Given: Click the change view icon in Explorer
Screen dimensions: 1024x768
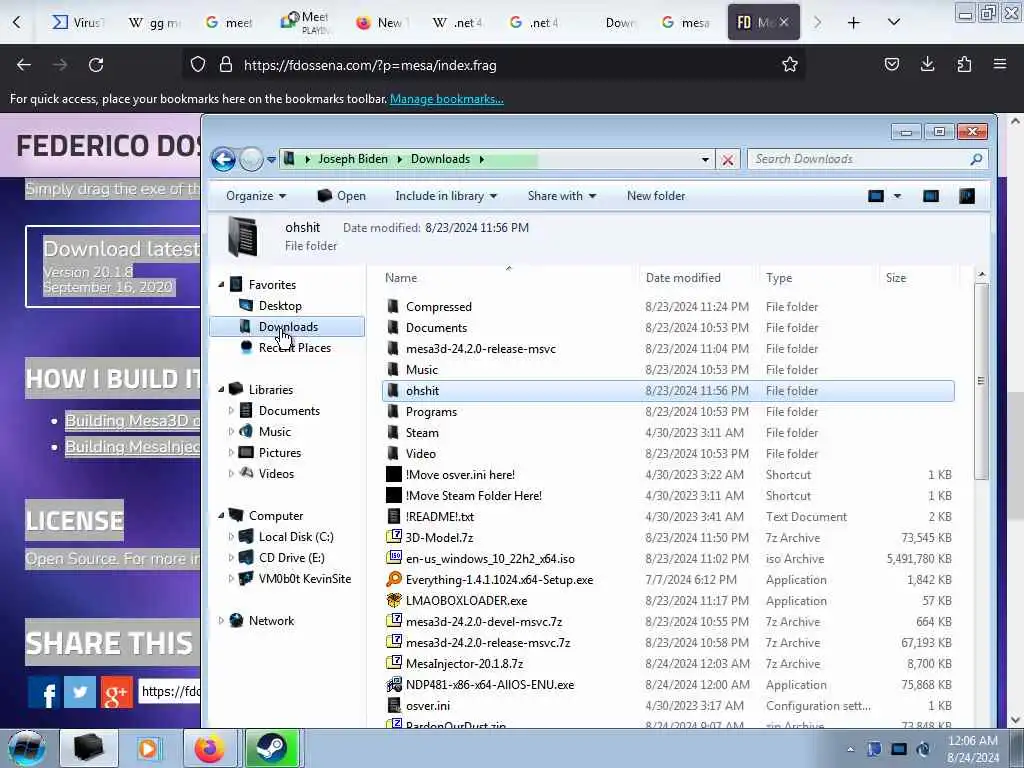Looking at the screenshot, I should point(876,196).
